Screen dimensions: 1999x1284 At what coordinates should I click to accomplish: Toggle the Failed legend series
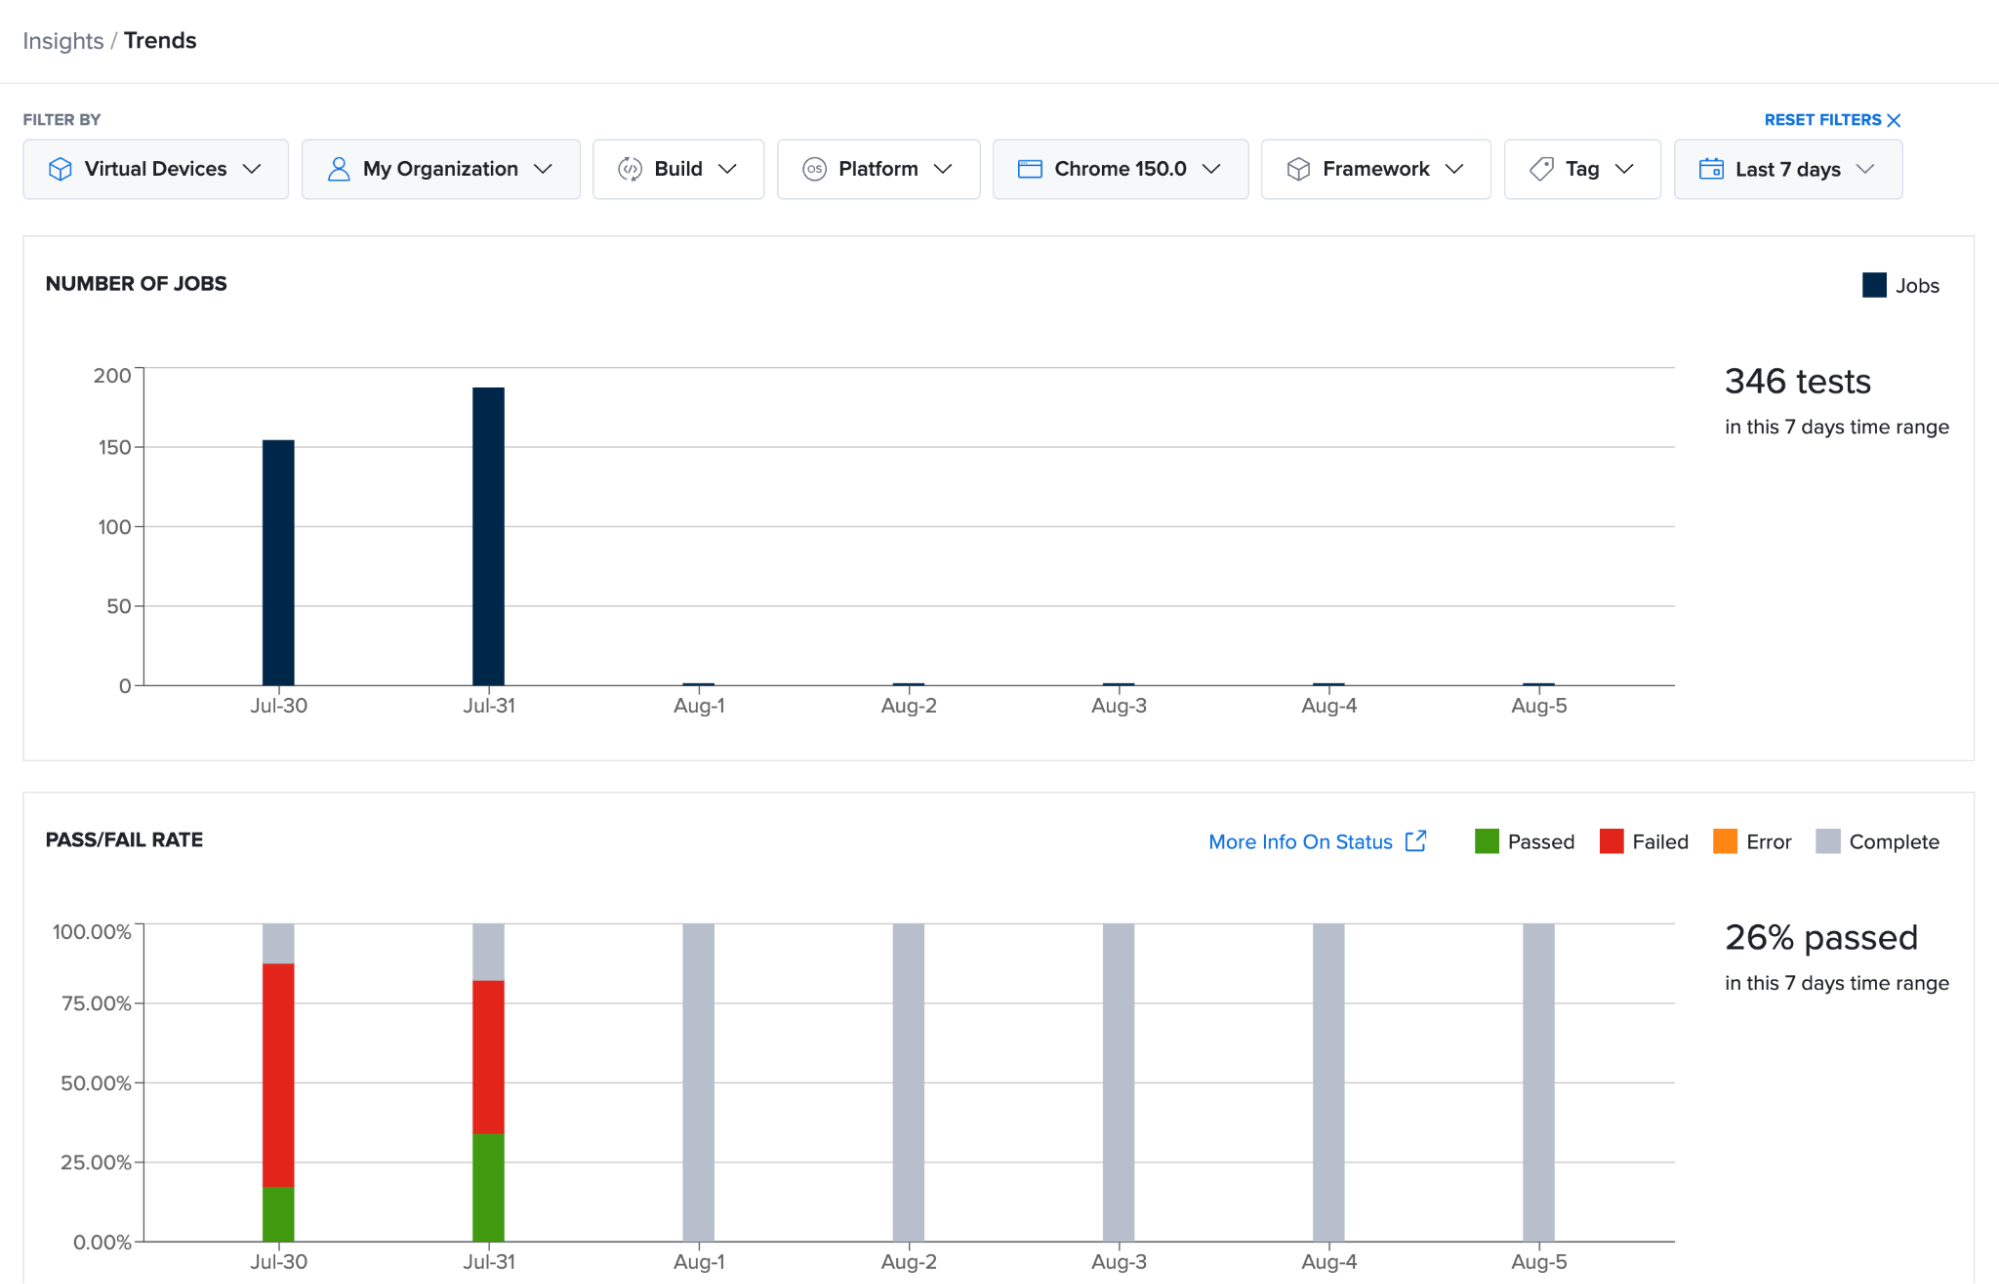click(1644, 841)
